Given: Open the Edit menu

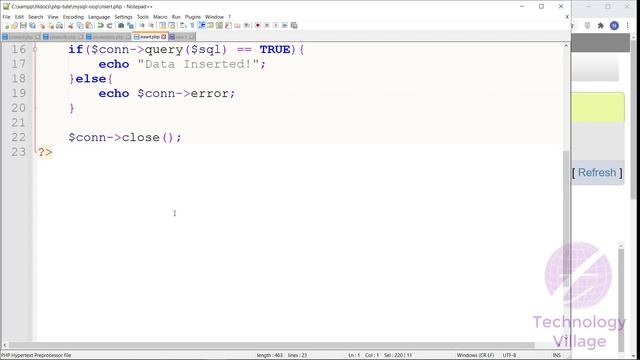Looking at the screenshot, I should pos(19,17).
